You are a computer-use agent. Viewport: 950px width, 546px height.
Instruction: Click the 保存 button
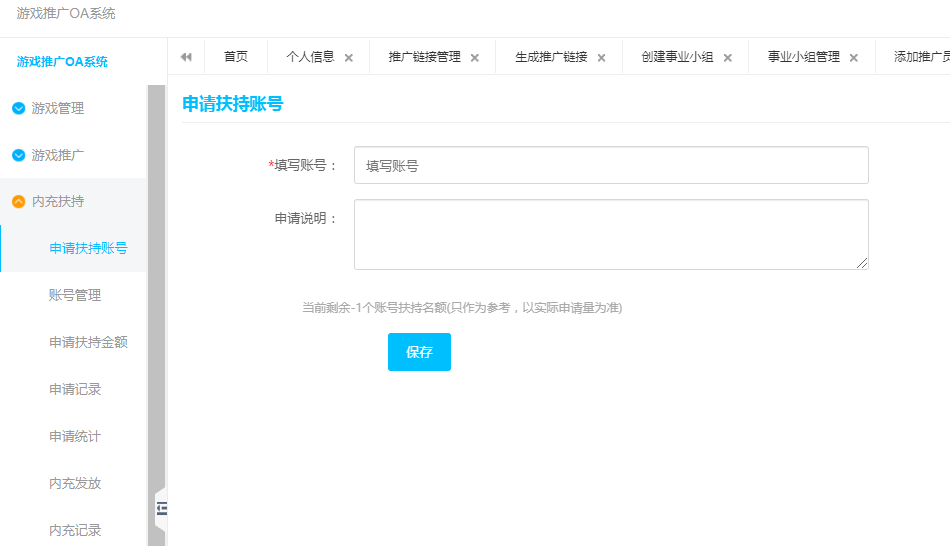tap(419, 352)
